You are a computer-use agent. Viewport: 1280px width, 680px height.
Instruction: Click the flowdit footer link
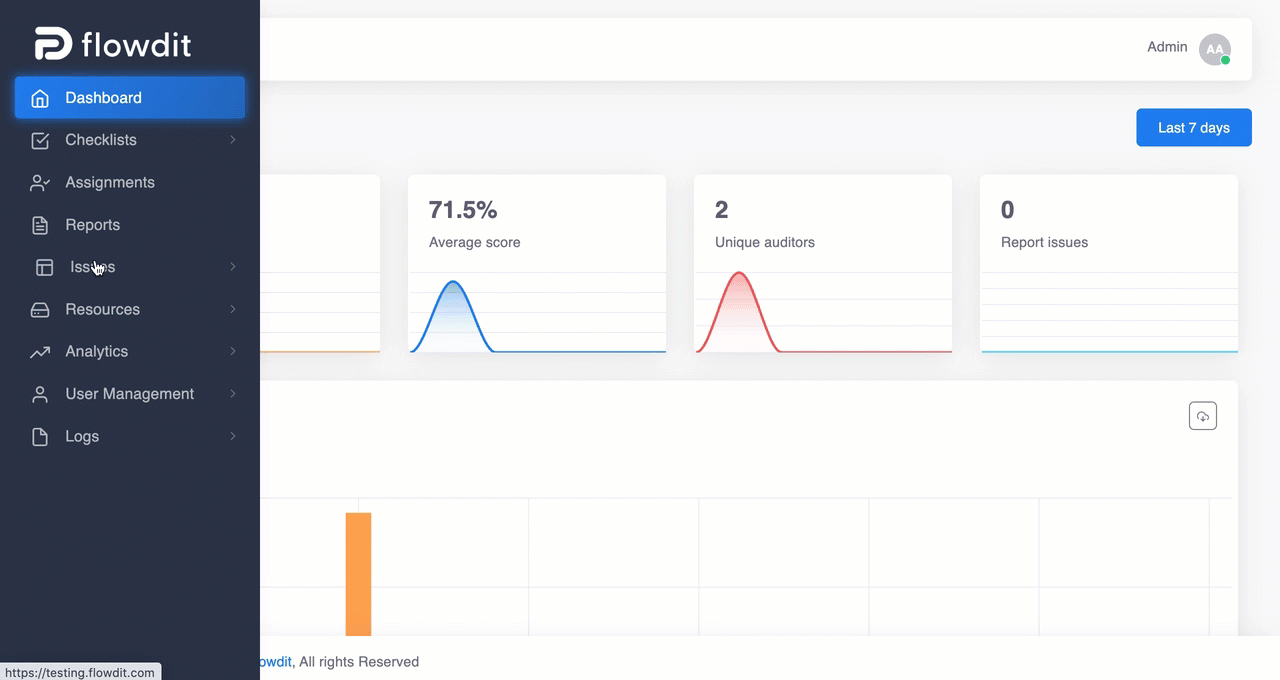pos(276,662)
